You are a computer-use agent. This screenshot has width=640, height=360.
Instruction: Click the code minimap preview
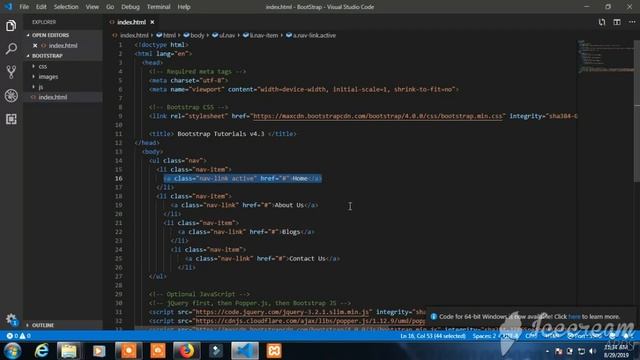point(605,57)
